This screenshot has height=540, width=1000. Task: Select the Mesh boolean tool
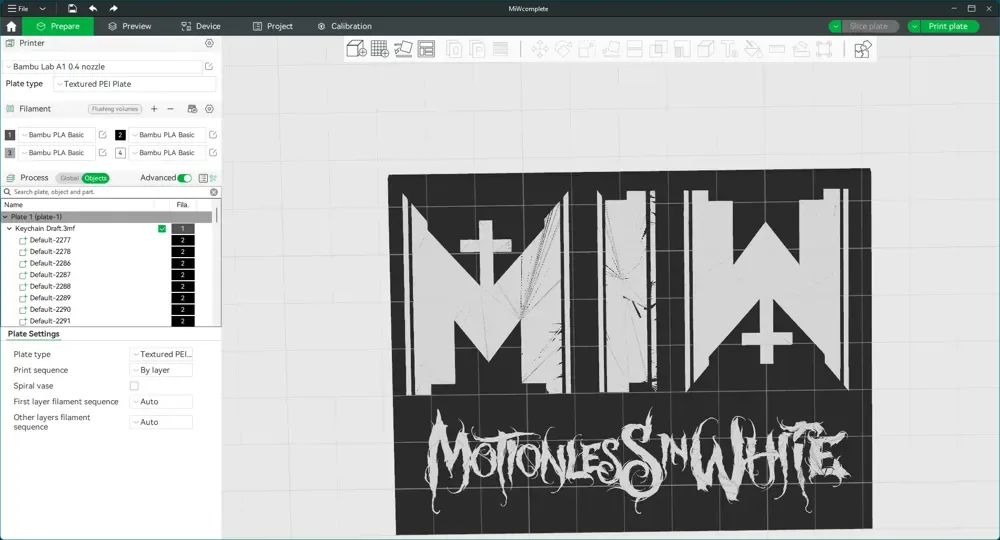(x=658, y=49)
